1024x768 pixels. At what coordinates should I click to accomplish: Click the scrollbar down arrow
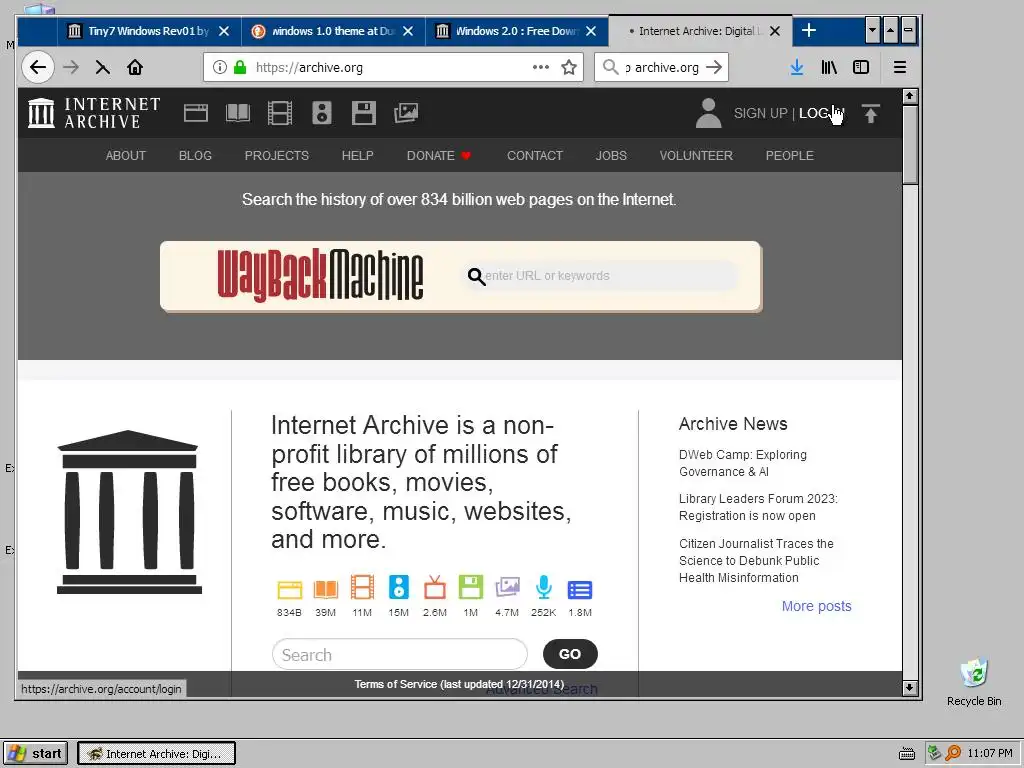tap(910, 687)
